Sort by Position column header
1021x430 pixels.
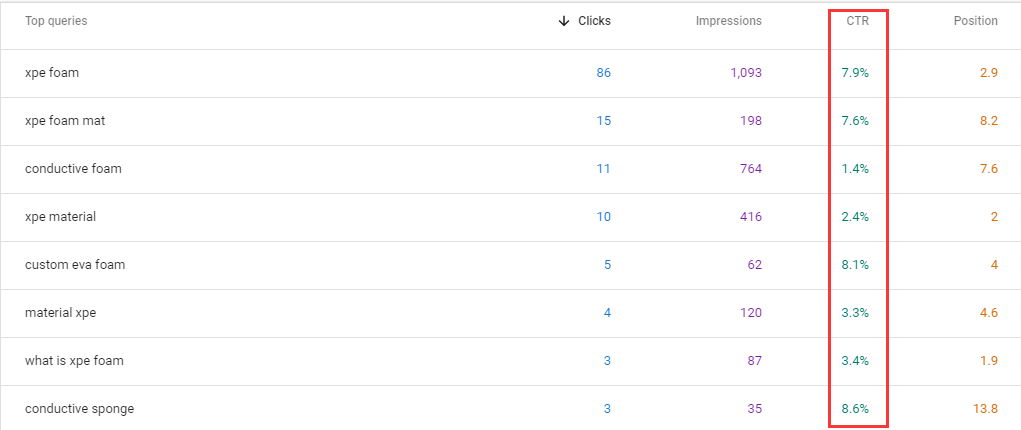975,21
